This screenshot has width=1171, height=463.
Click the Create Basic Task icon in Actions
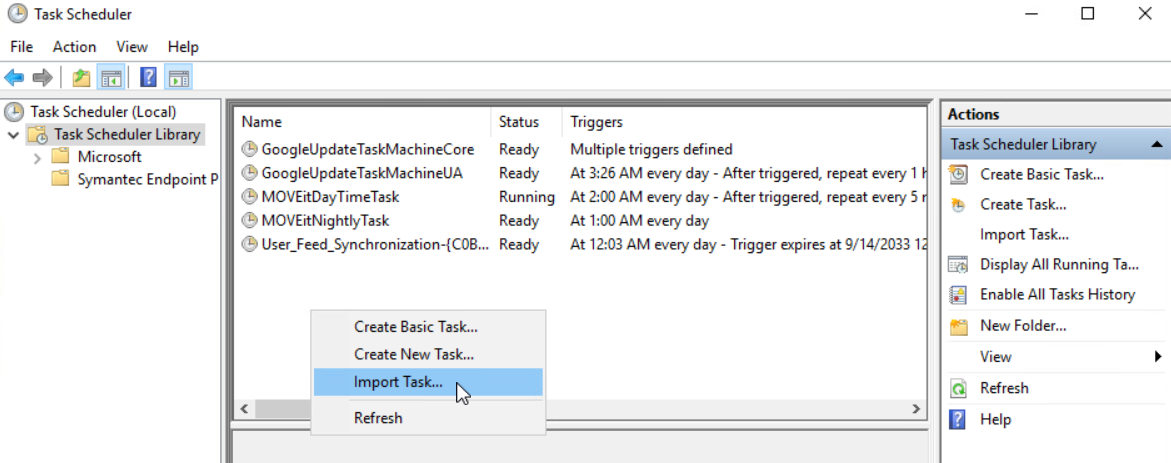[957, 175]
